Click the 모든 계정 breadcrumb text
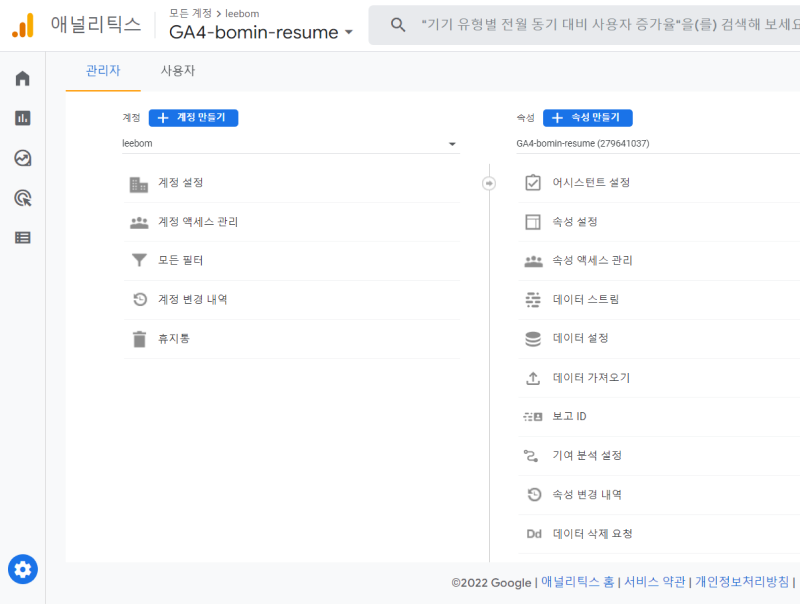The height and width of the screenshot is (604, 800). point(190,13)
